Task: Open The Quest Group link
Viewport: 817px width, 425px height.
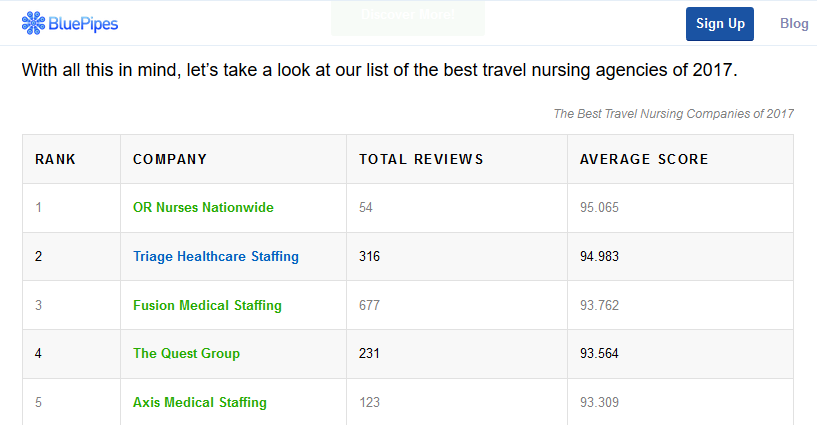Action: pos(187,354)
